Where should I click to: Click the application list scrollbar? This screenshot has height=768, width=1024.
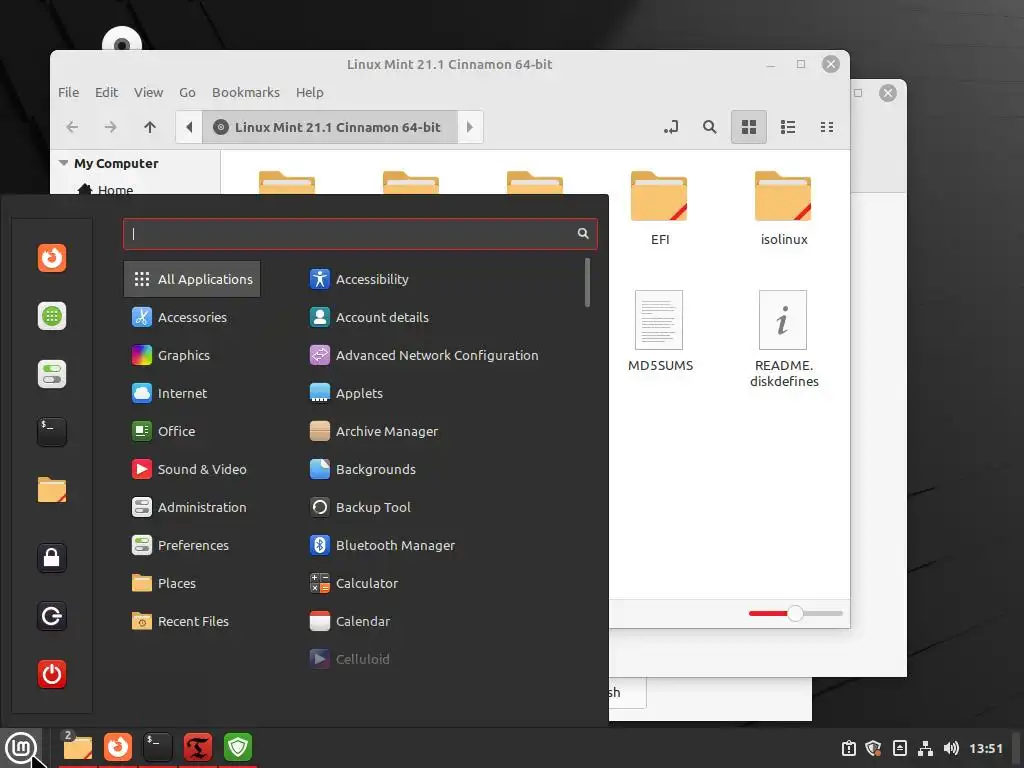(x=588, y=282)
